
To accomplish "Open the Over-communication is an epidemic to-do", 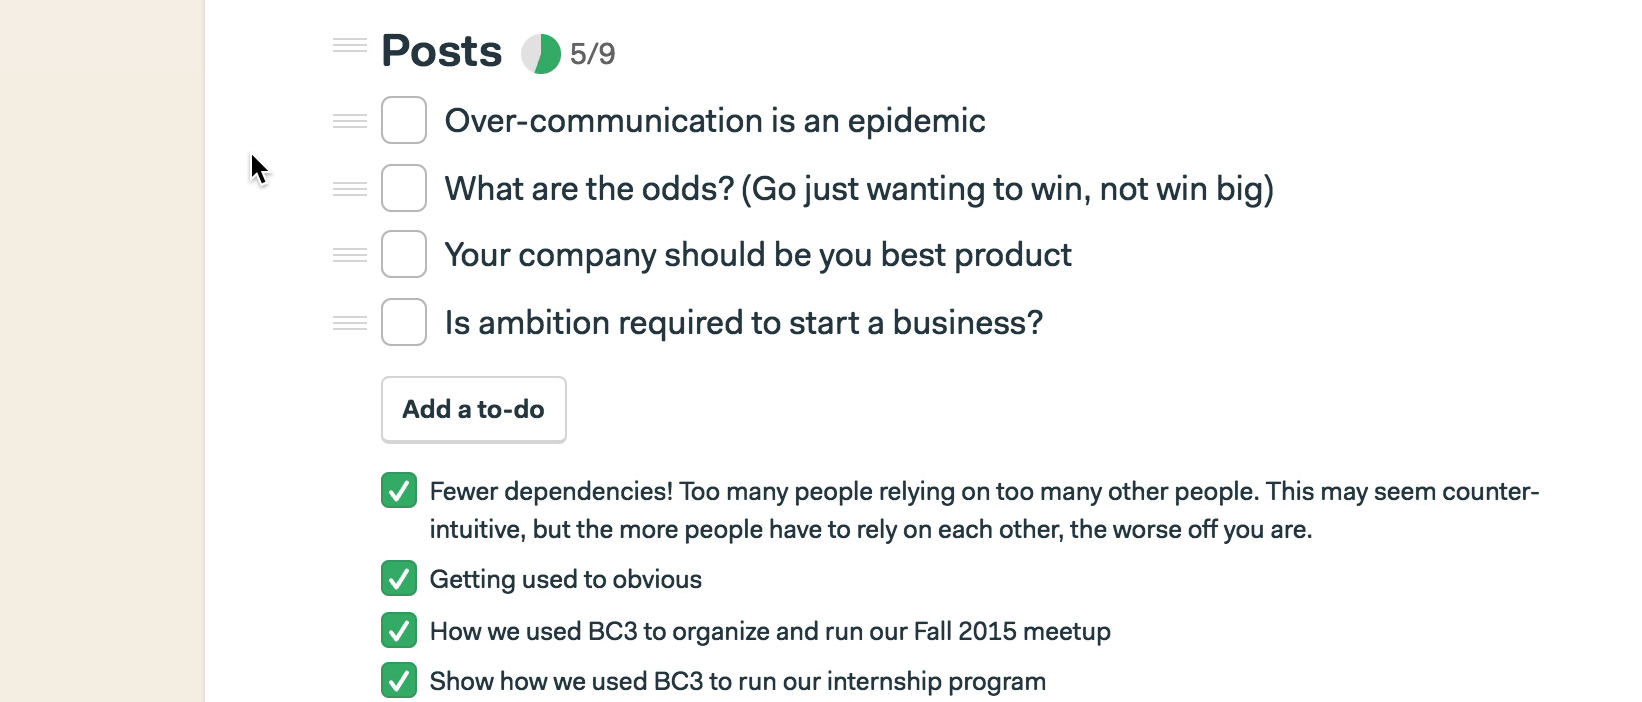I will click(715, 121).
